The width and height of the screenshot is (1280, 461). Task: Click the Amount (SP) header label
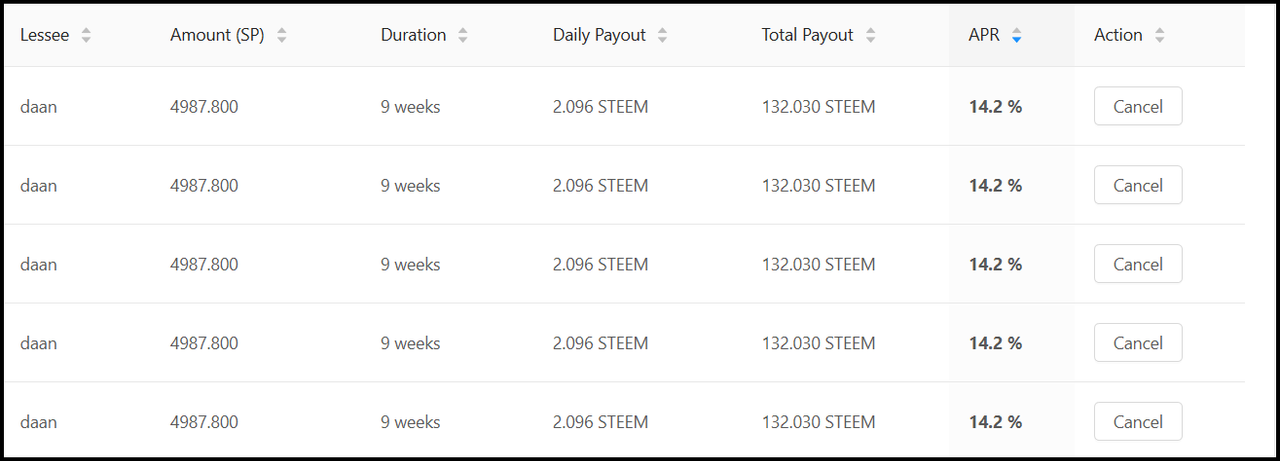(217, 35)
